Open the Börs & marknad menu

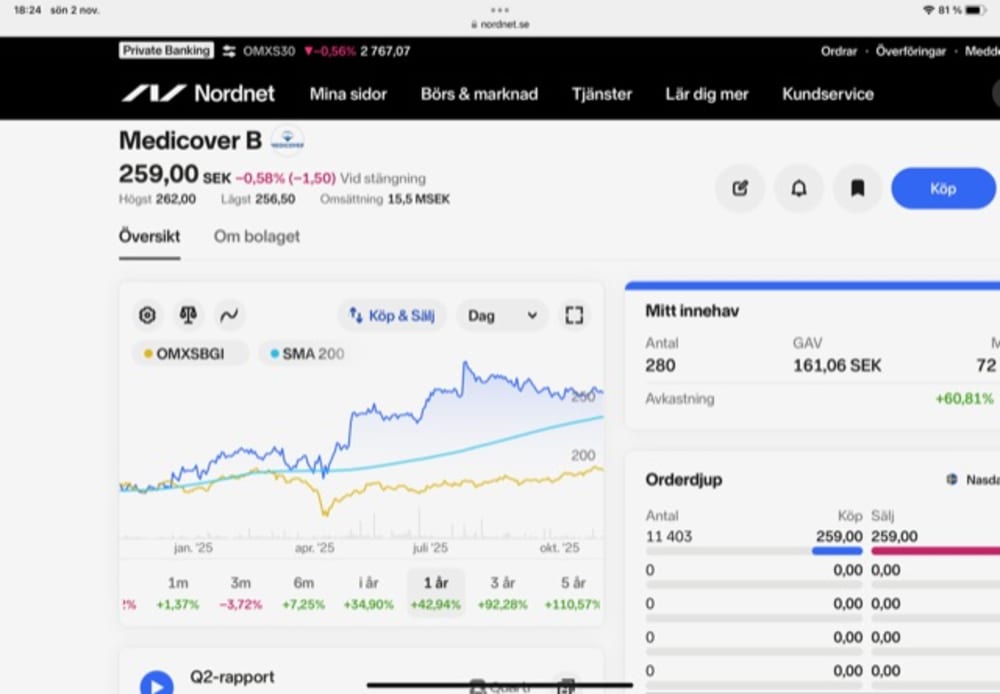tap(479, 94)
